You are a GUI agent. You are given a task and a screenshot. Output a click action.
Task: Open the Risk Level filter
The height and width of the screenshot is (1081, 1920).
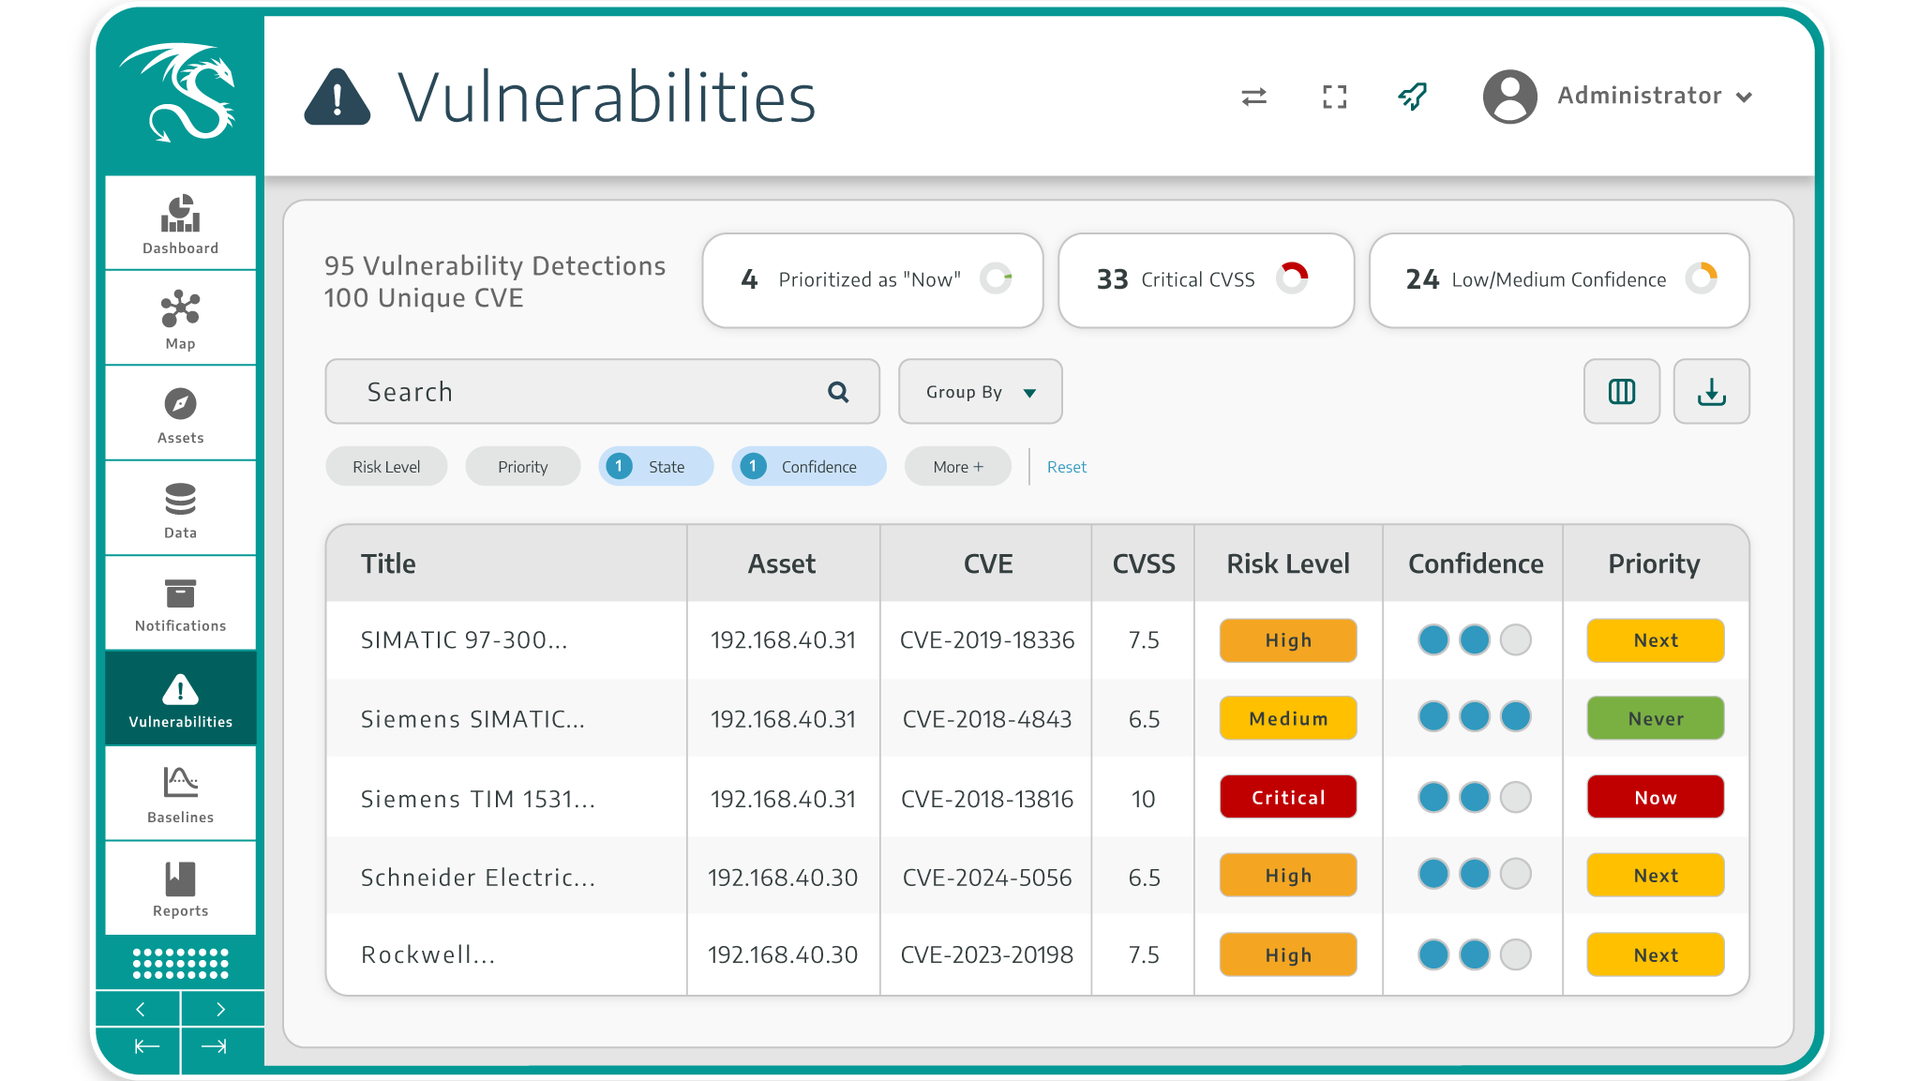point(386,466)
